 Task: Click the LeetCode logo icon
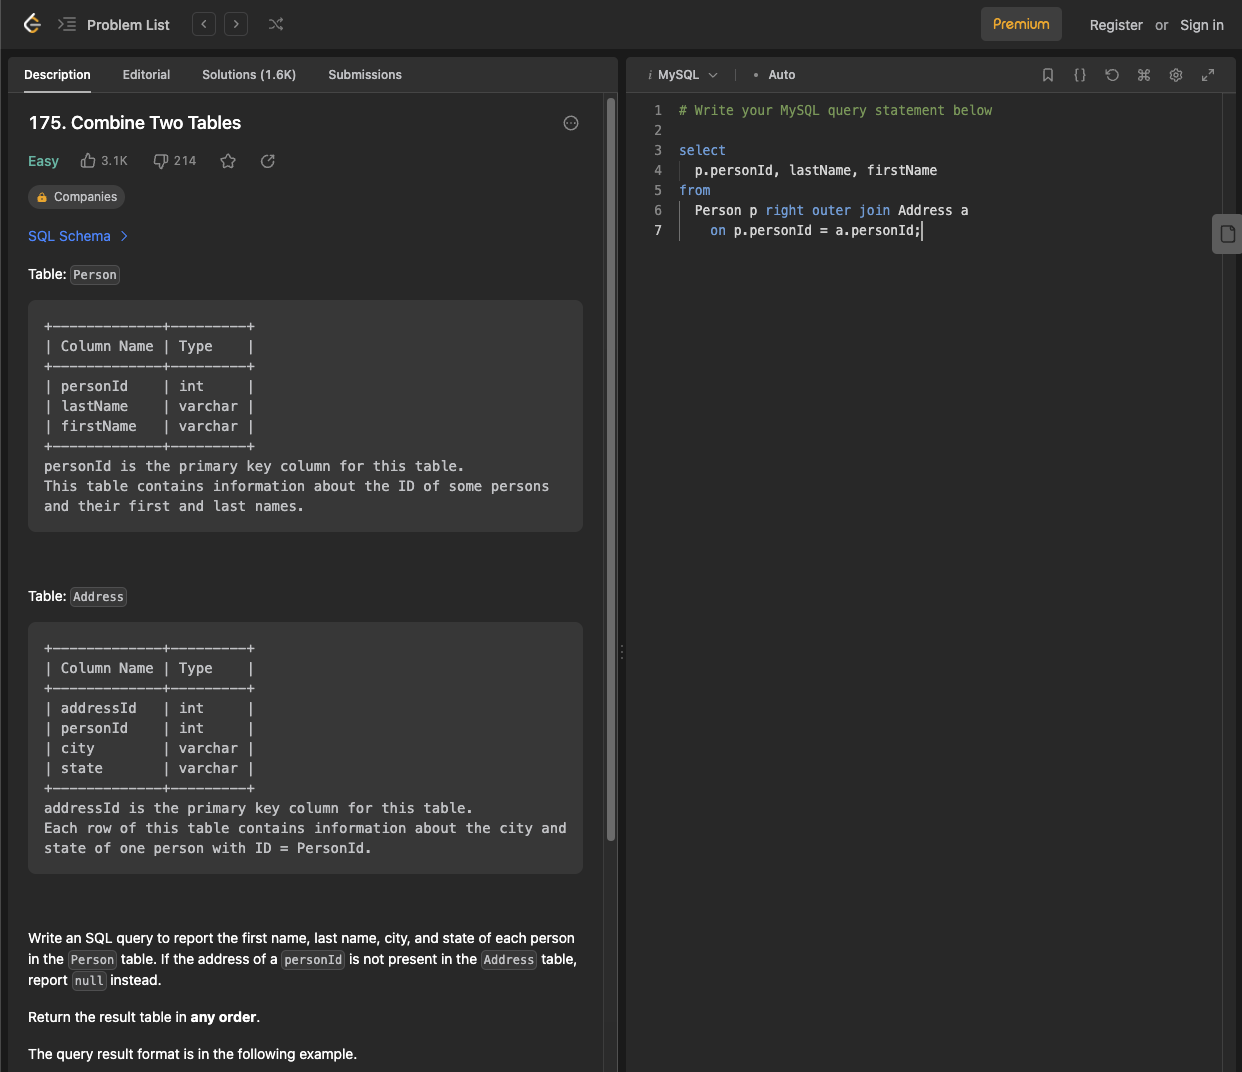[32, 24]
